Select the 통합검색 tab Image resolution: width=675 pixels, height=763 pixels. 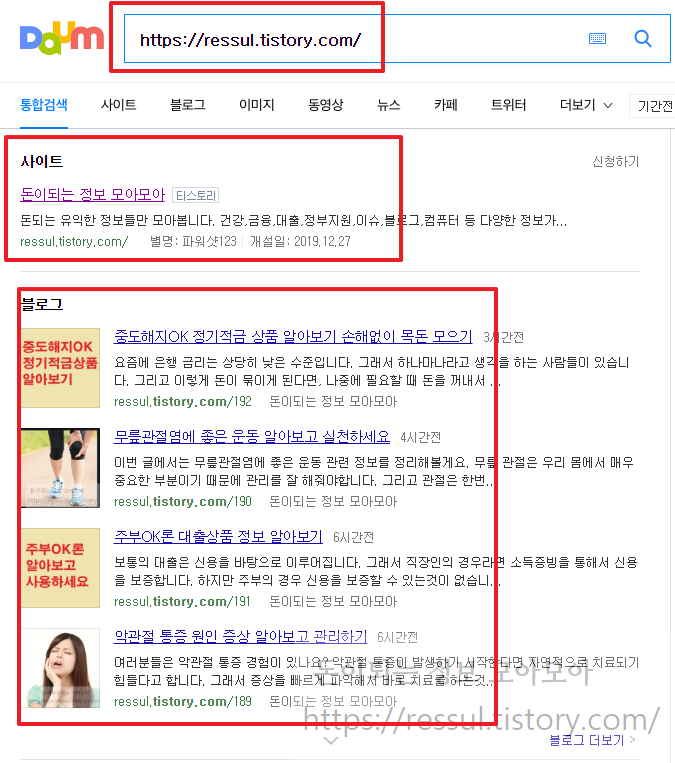point(44,105)
